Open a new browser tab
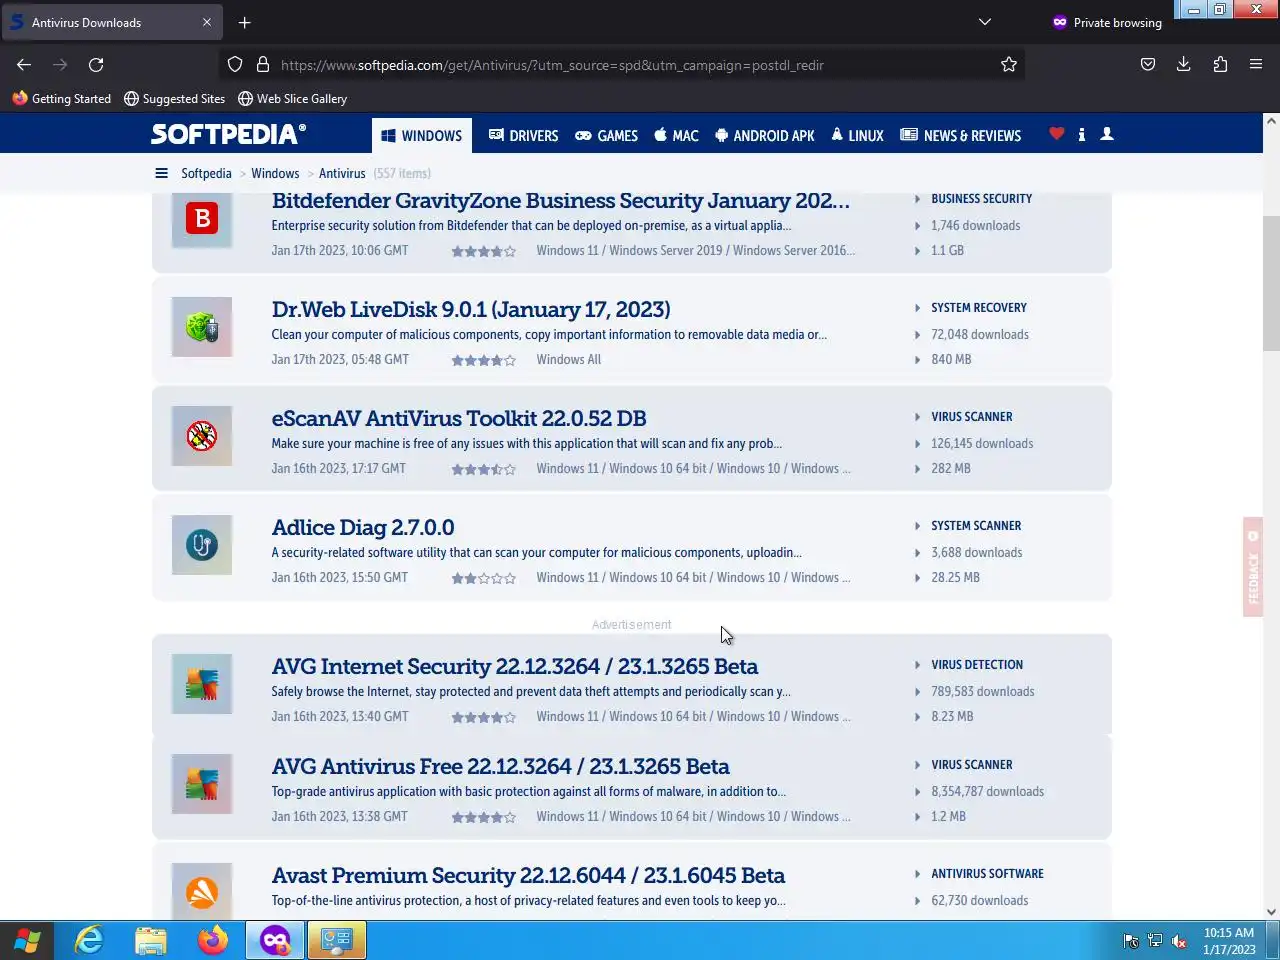The image size is (1280, 960). tap(245, 22)
